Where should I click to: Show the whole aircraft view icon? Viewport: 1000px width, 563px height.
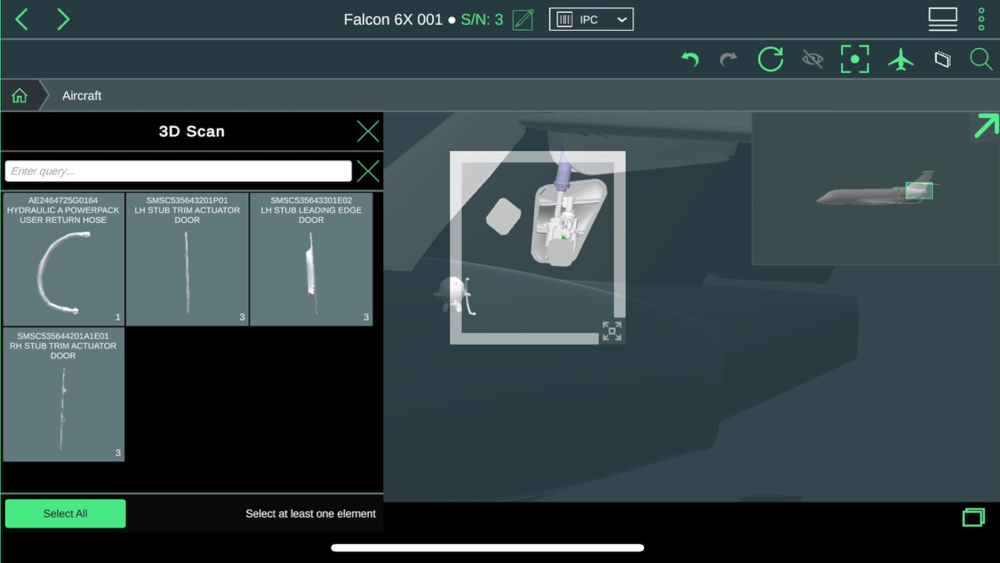click(x=901, y=59)
